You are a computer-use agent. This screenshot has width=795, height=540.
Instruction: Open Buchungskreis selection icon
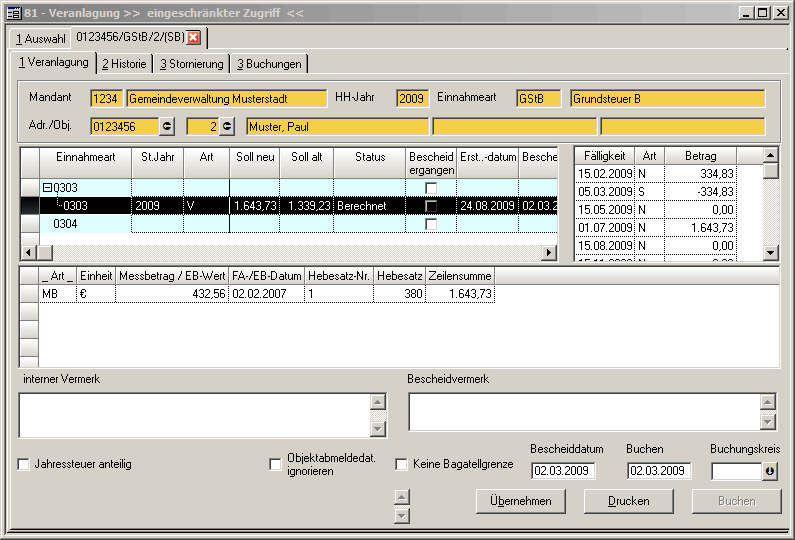tap(770, 471)
